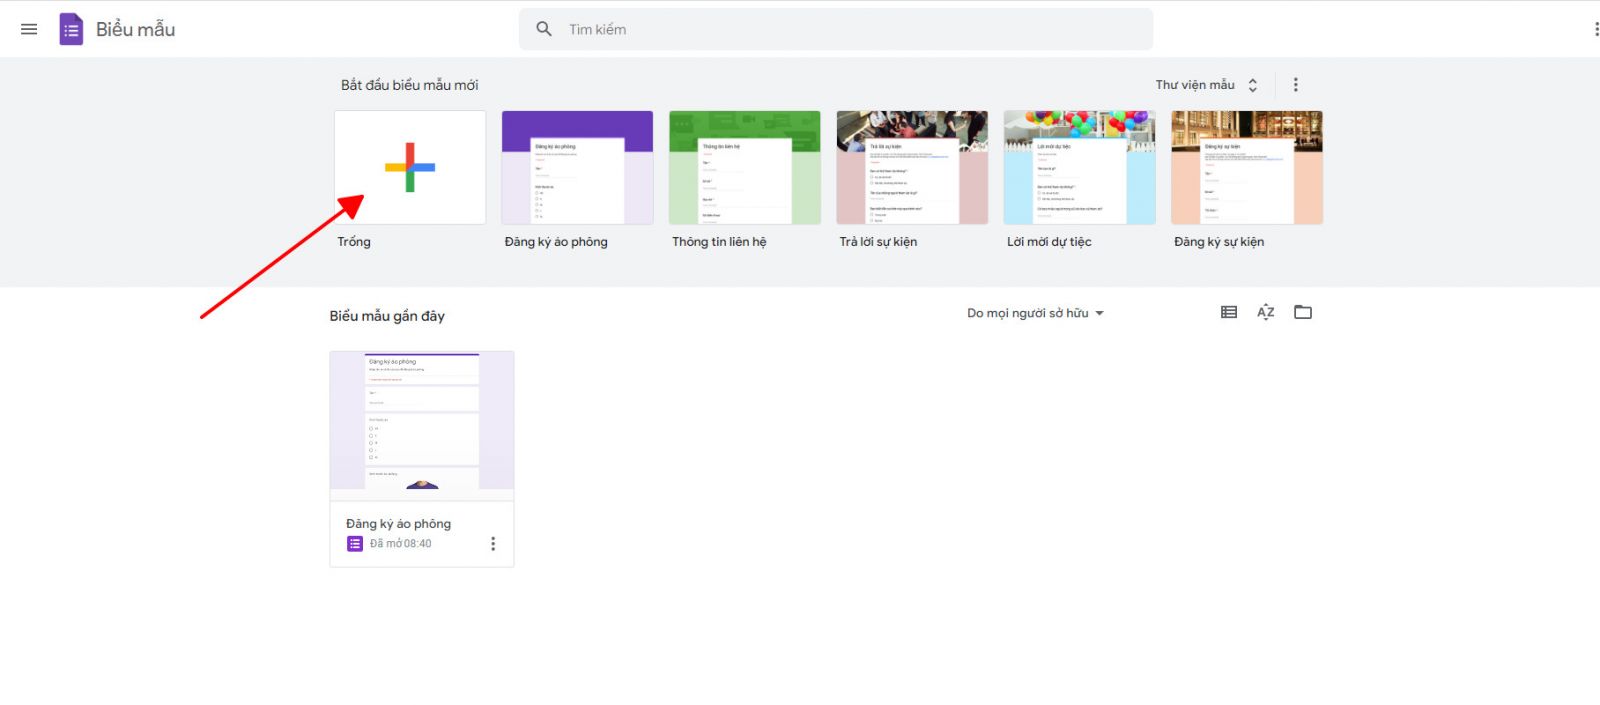Click the Biểu mẫu app title

click(135, 30)
